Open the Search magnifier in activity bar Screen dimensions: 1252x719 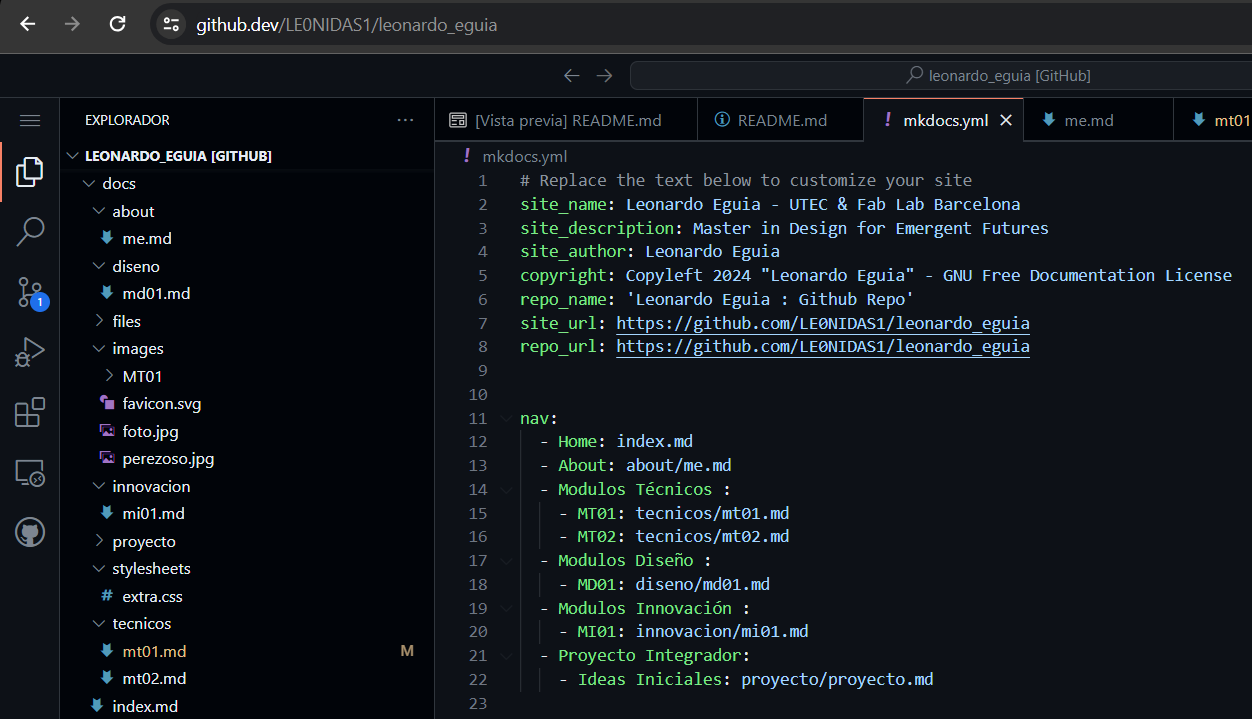pyautogui.click(x=30, y=232)
